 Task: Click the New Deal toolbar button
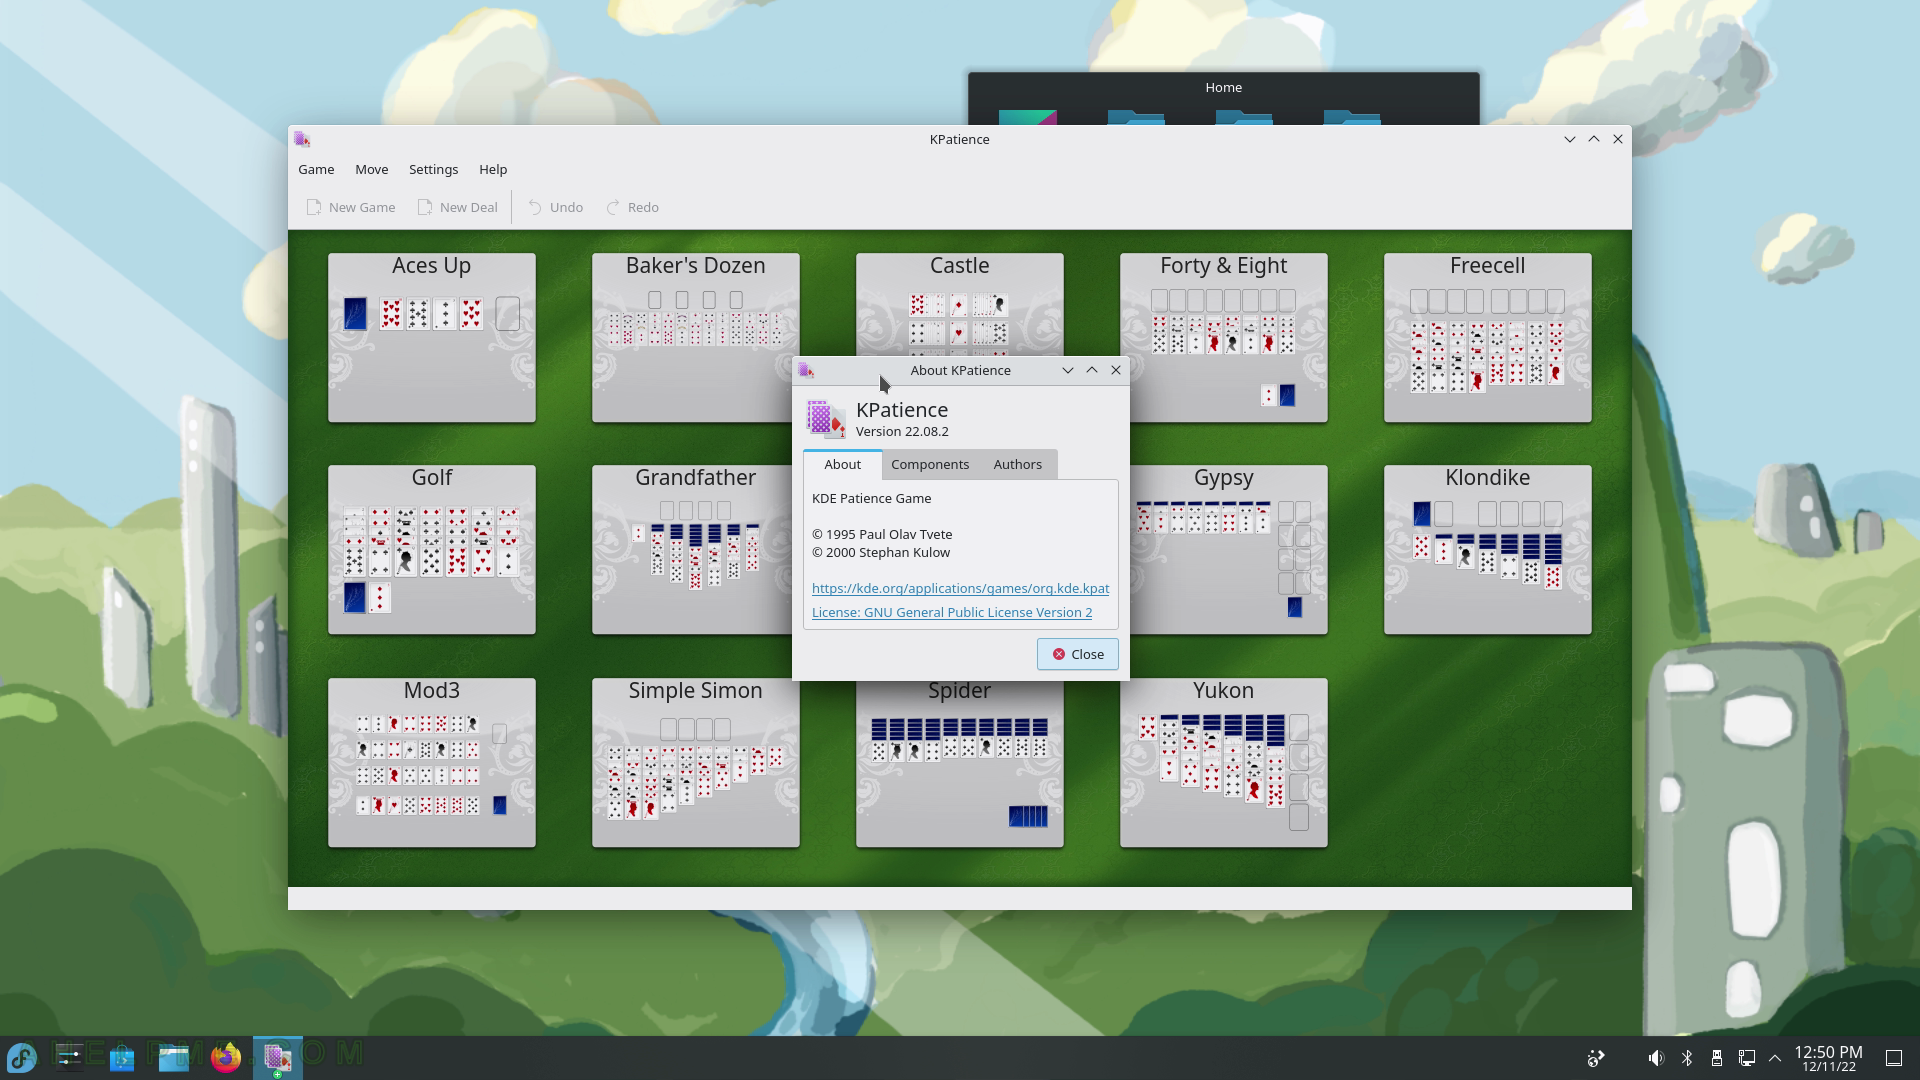457,207
